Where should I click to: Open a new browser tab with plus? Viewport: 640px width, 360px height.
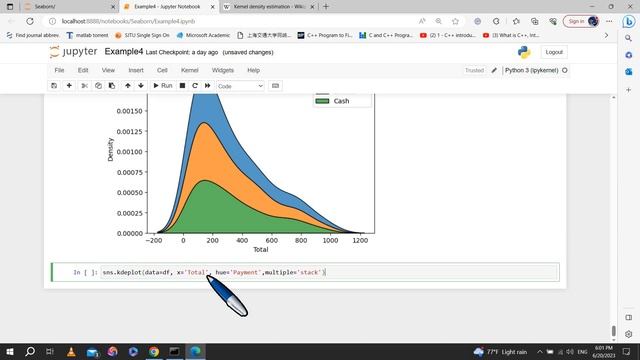326,7
